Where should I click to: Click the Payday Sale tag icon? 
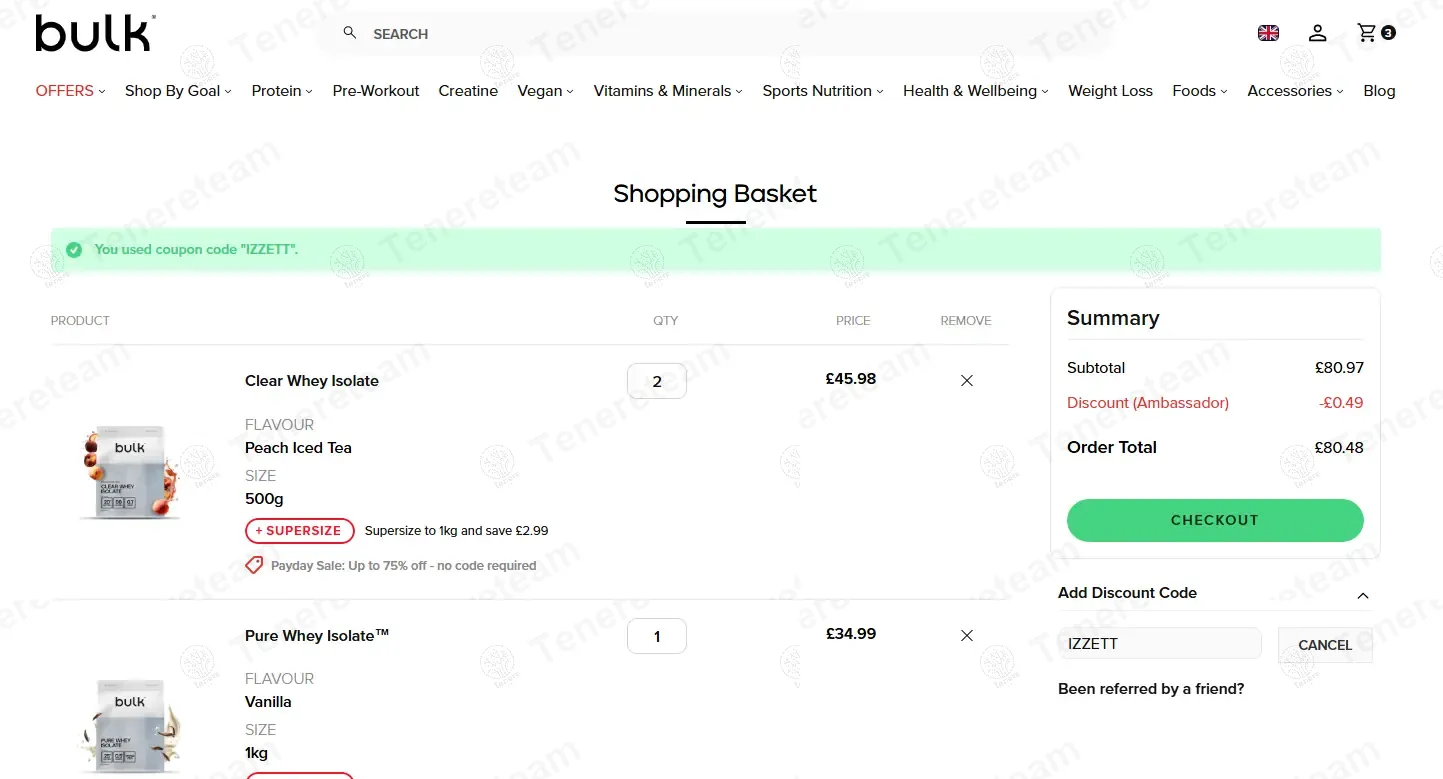[x=254, y=565]
